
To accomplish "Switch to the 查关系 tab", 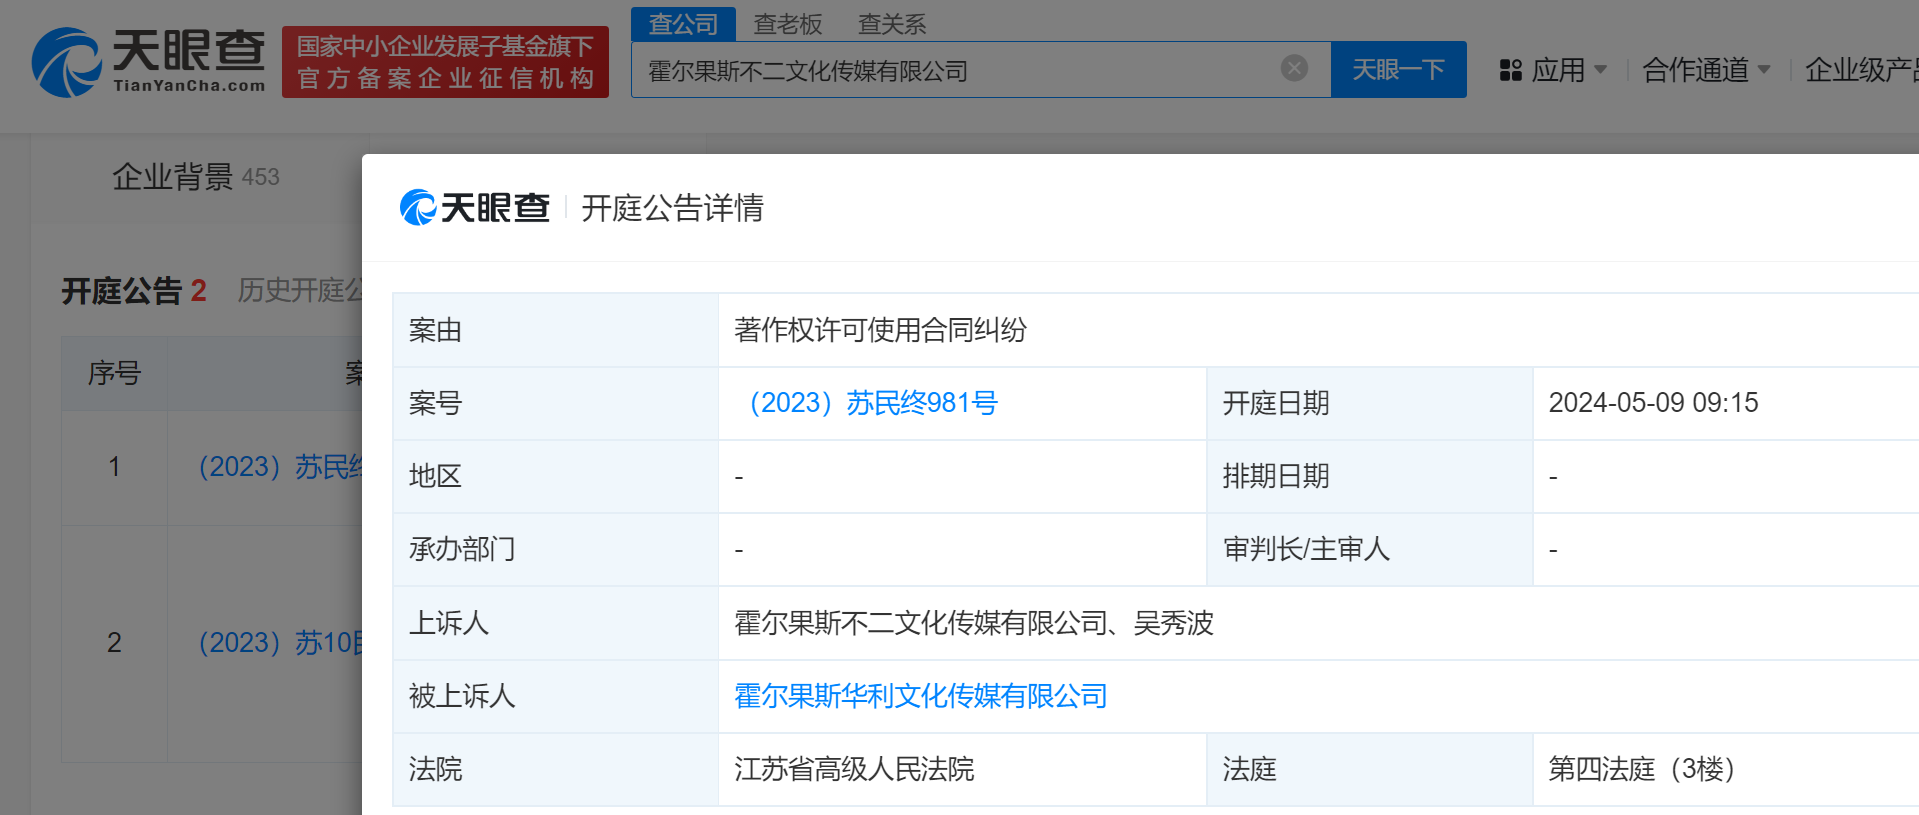I will point(892,24).
